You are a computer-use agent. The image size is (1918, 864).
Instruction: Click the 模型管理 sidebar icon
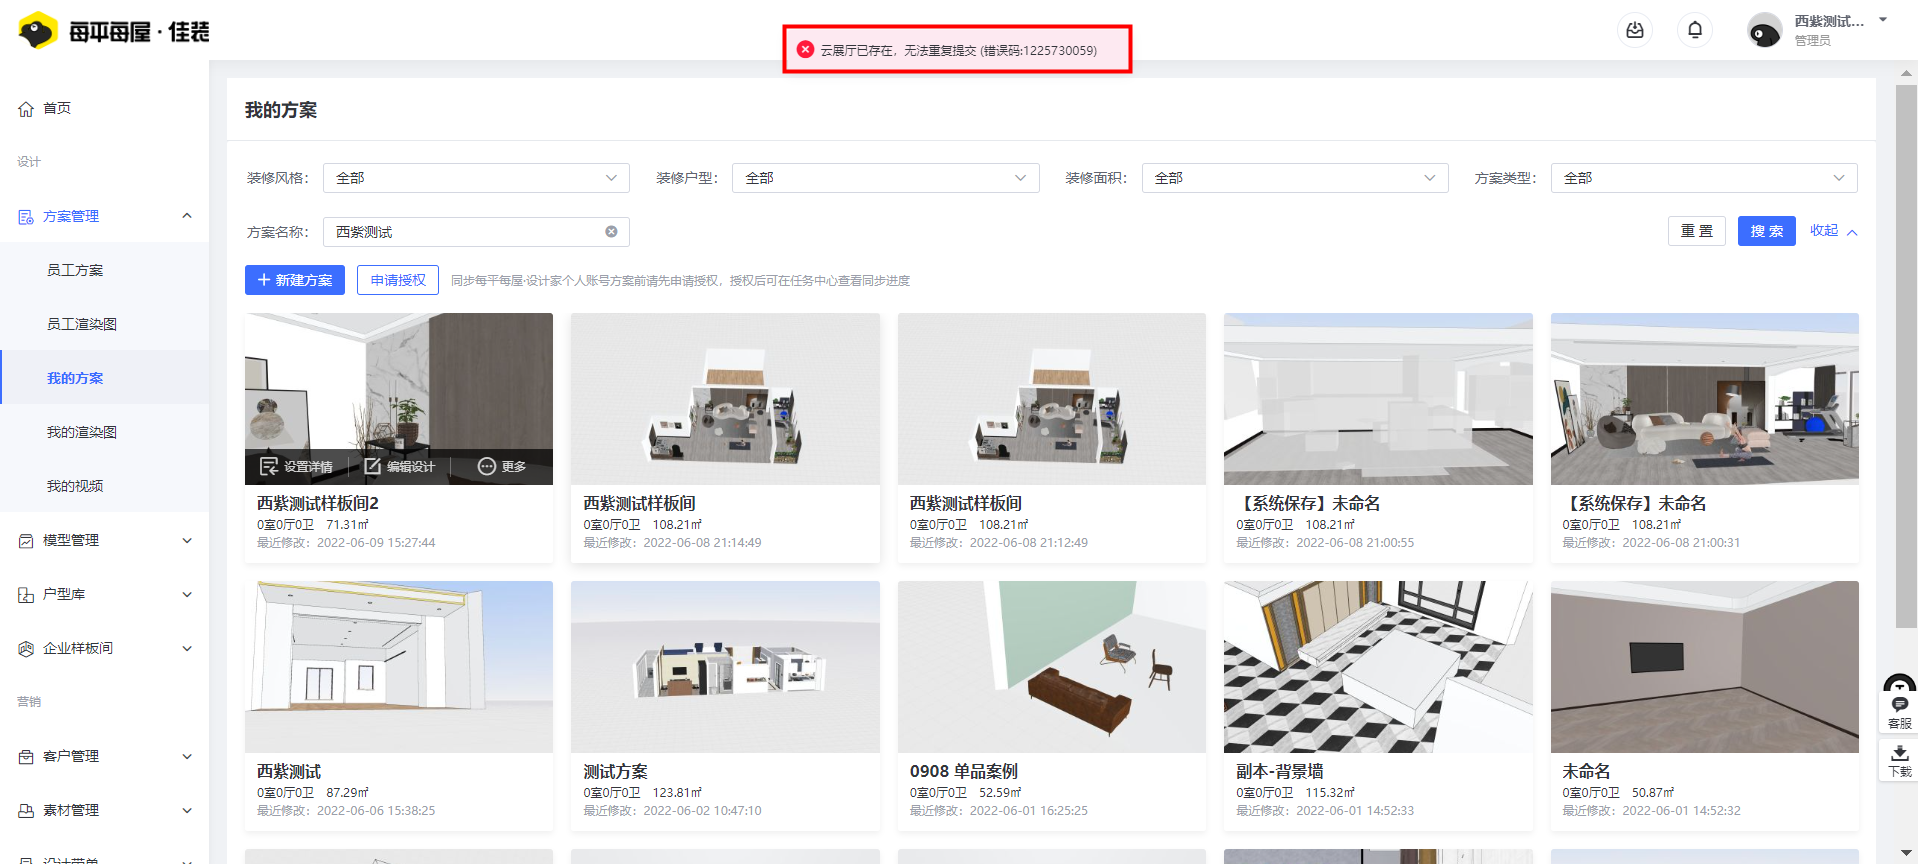[x=26, y=541]
